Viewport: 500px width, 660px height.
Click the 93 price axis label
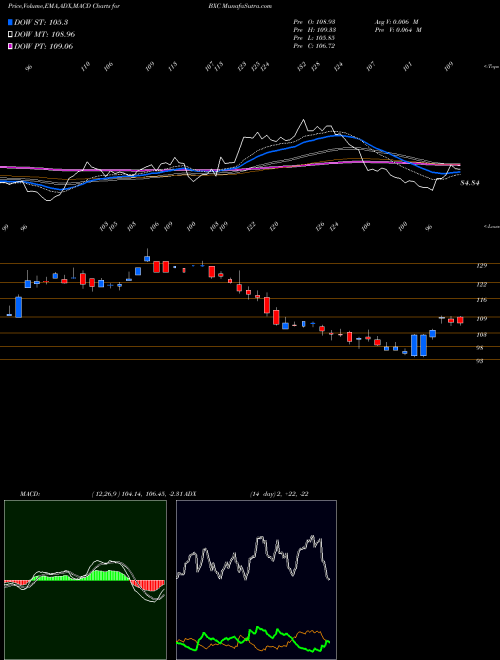pyautogui.click(x=479, y=361)
